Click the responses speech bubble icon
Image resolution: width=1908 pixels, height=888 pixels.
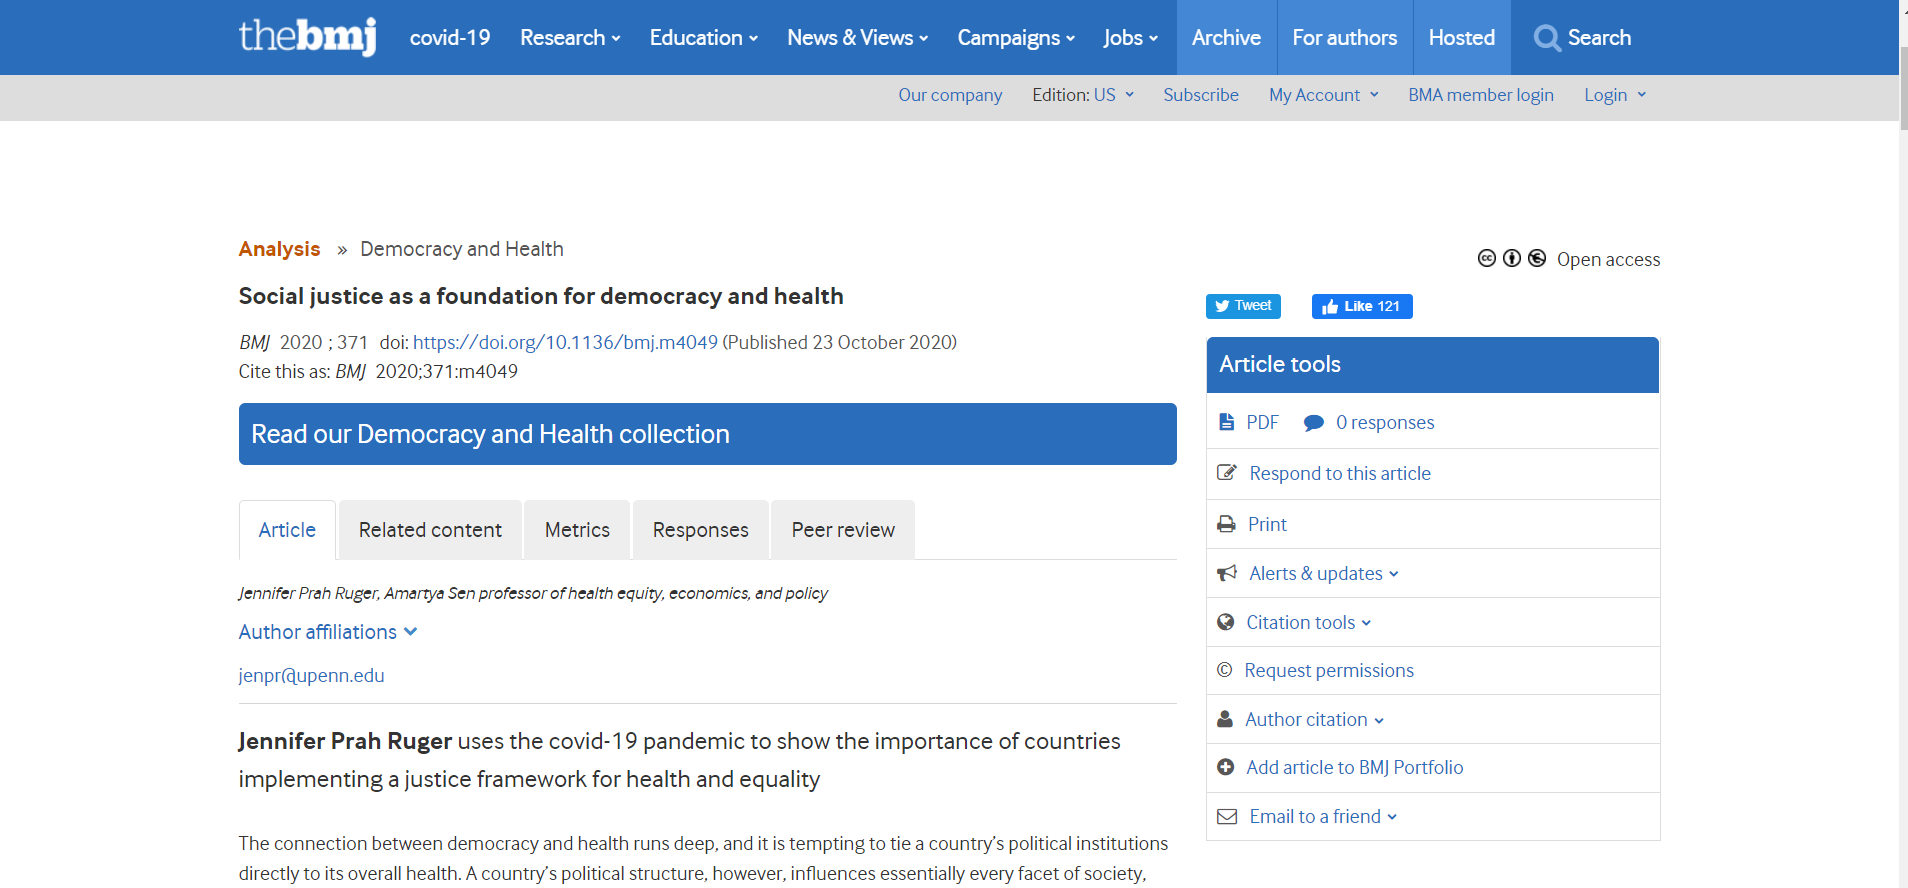pyautogui.click(x=1314, y=423)
